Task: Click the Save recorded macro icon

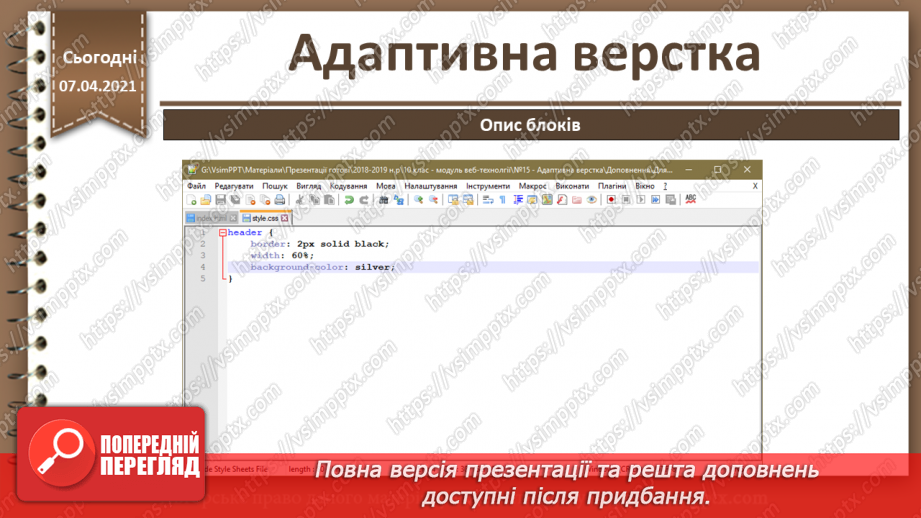Action: pos(671,200)
